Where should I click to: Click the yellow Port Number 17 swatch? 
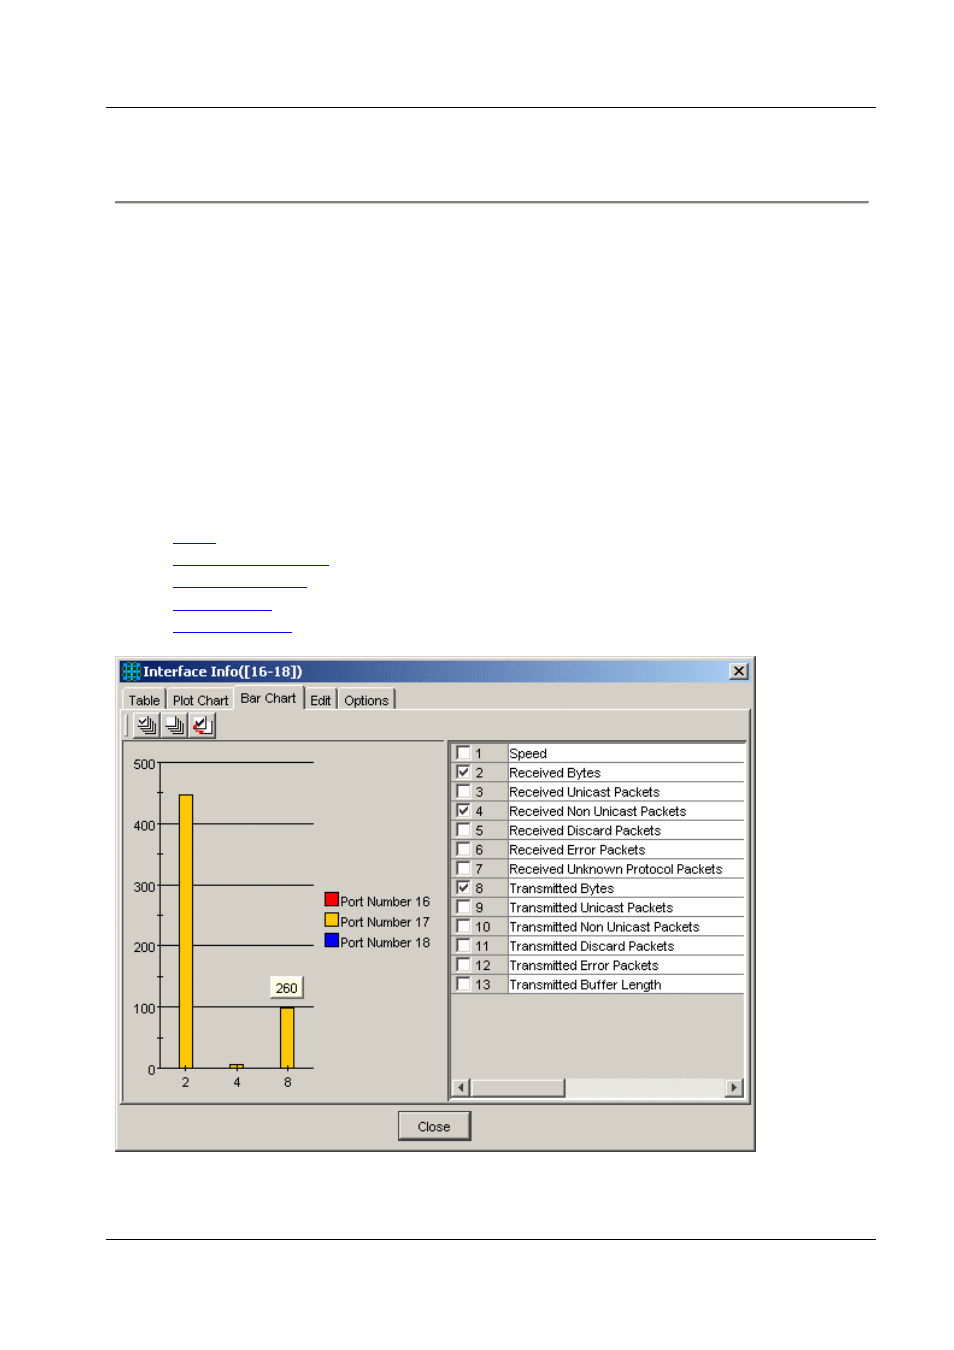[x=331, y=920]
